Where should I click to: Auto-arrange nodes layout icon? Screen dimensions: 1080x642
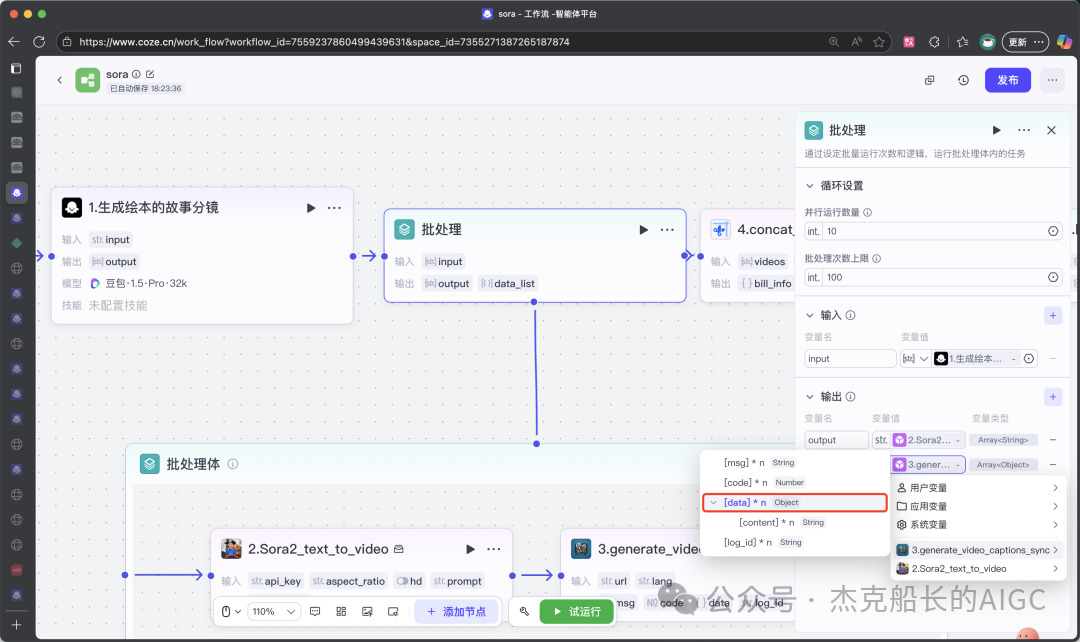point(341,612)
